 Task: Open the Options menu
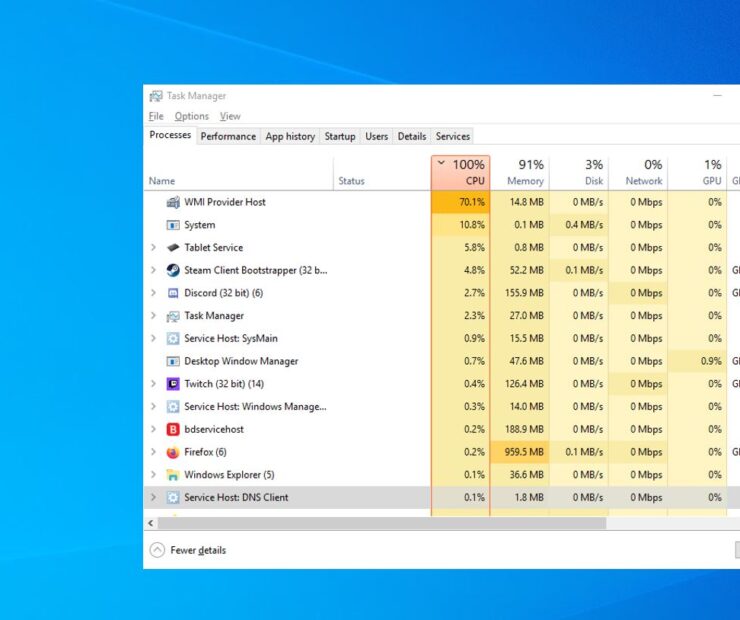coord(192,116)
